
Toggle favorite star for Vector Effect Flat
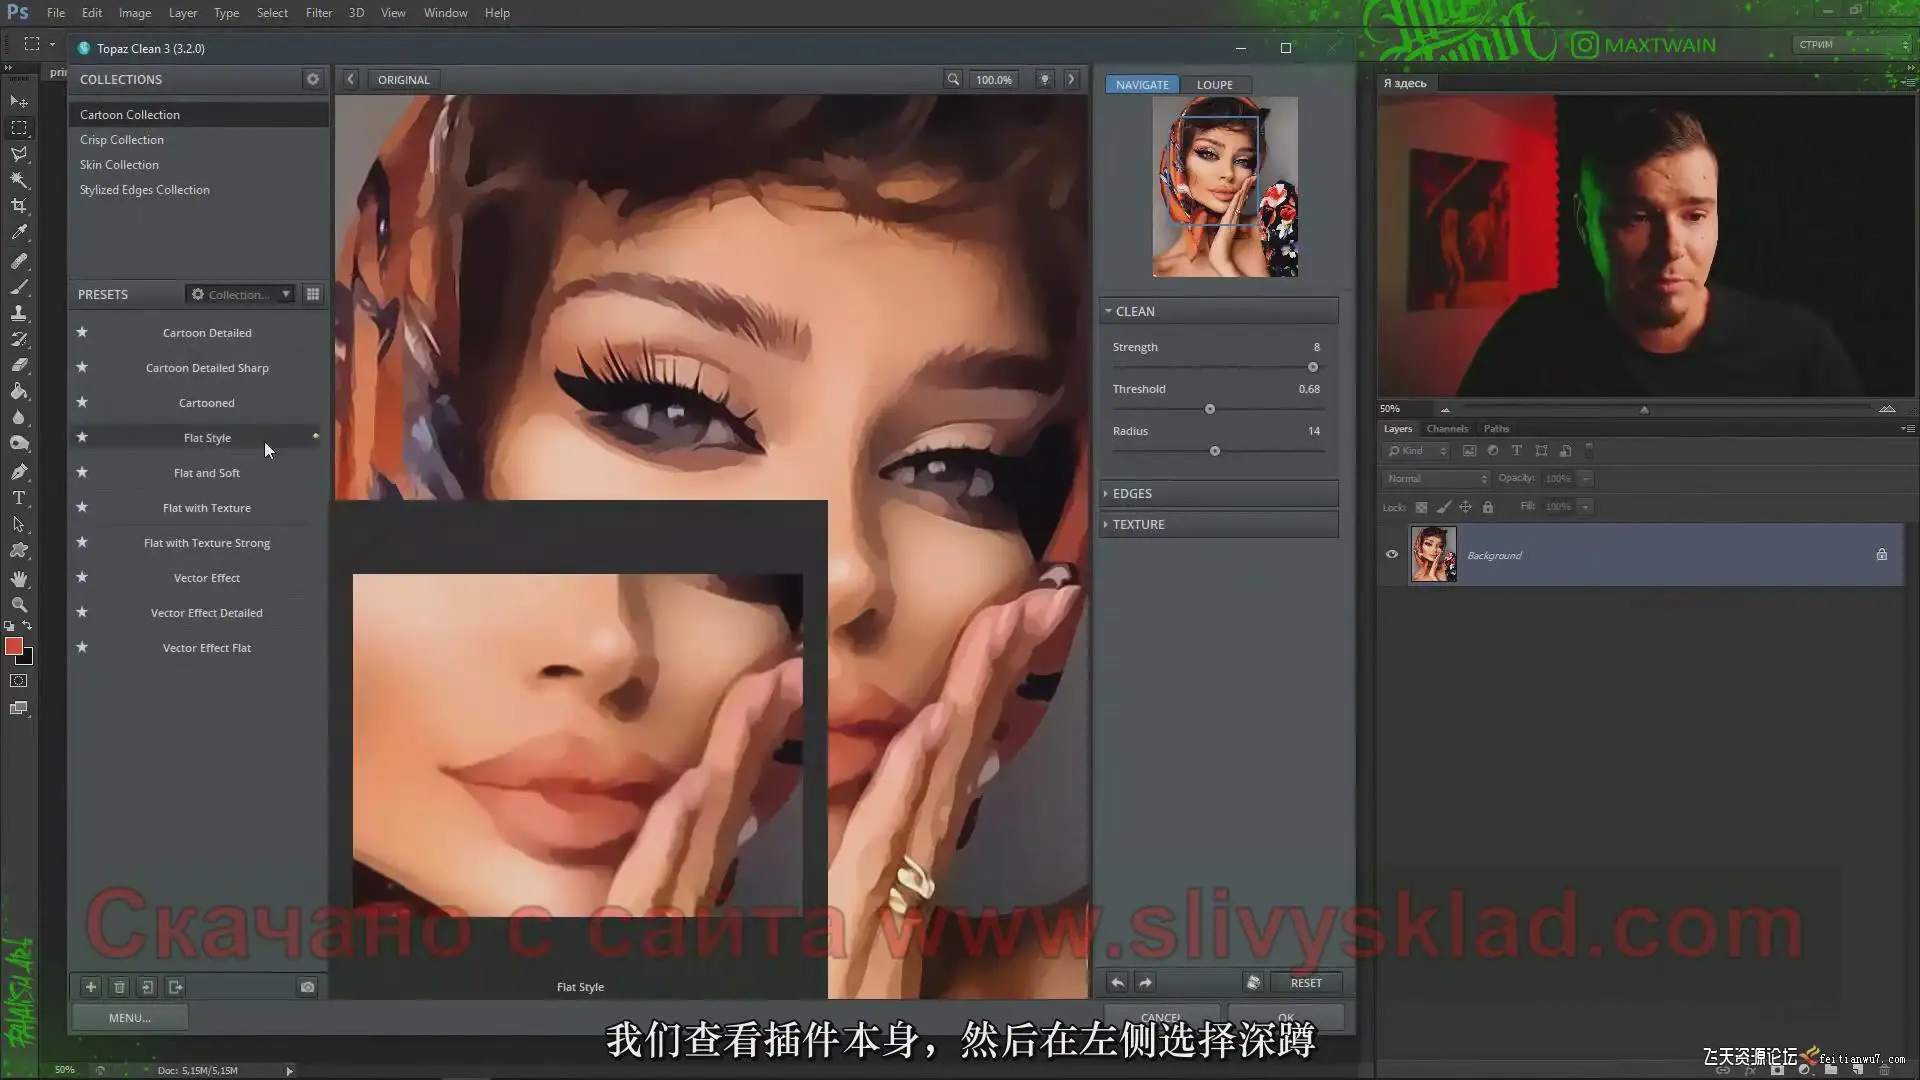(x=82, y=647)
